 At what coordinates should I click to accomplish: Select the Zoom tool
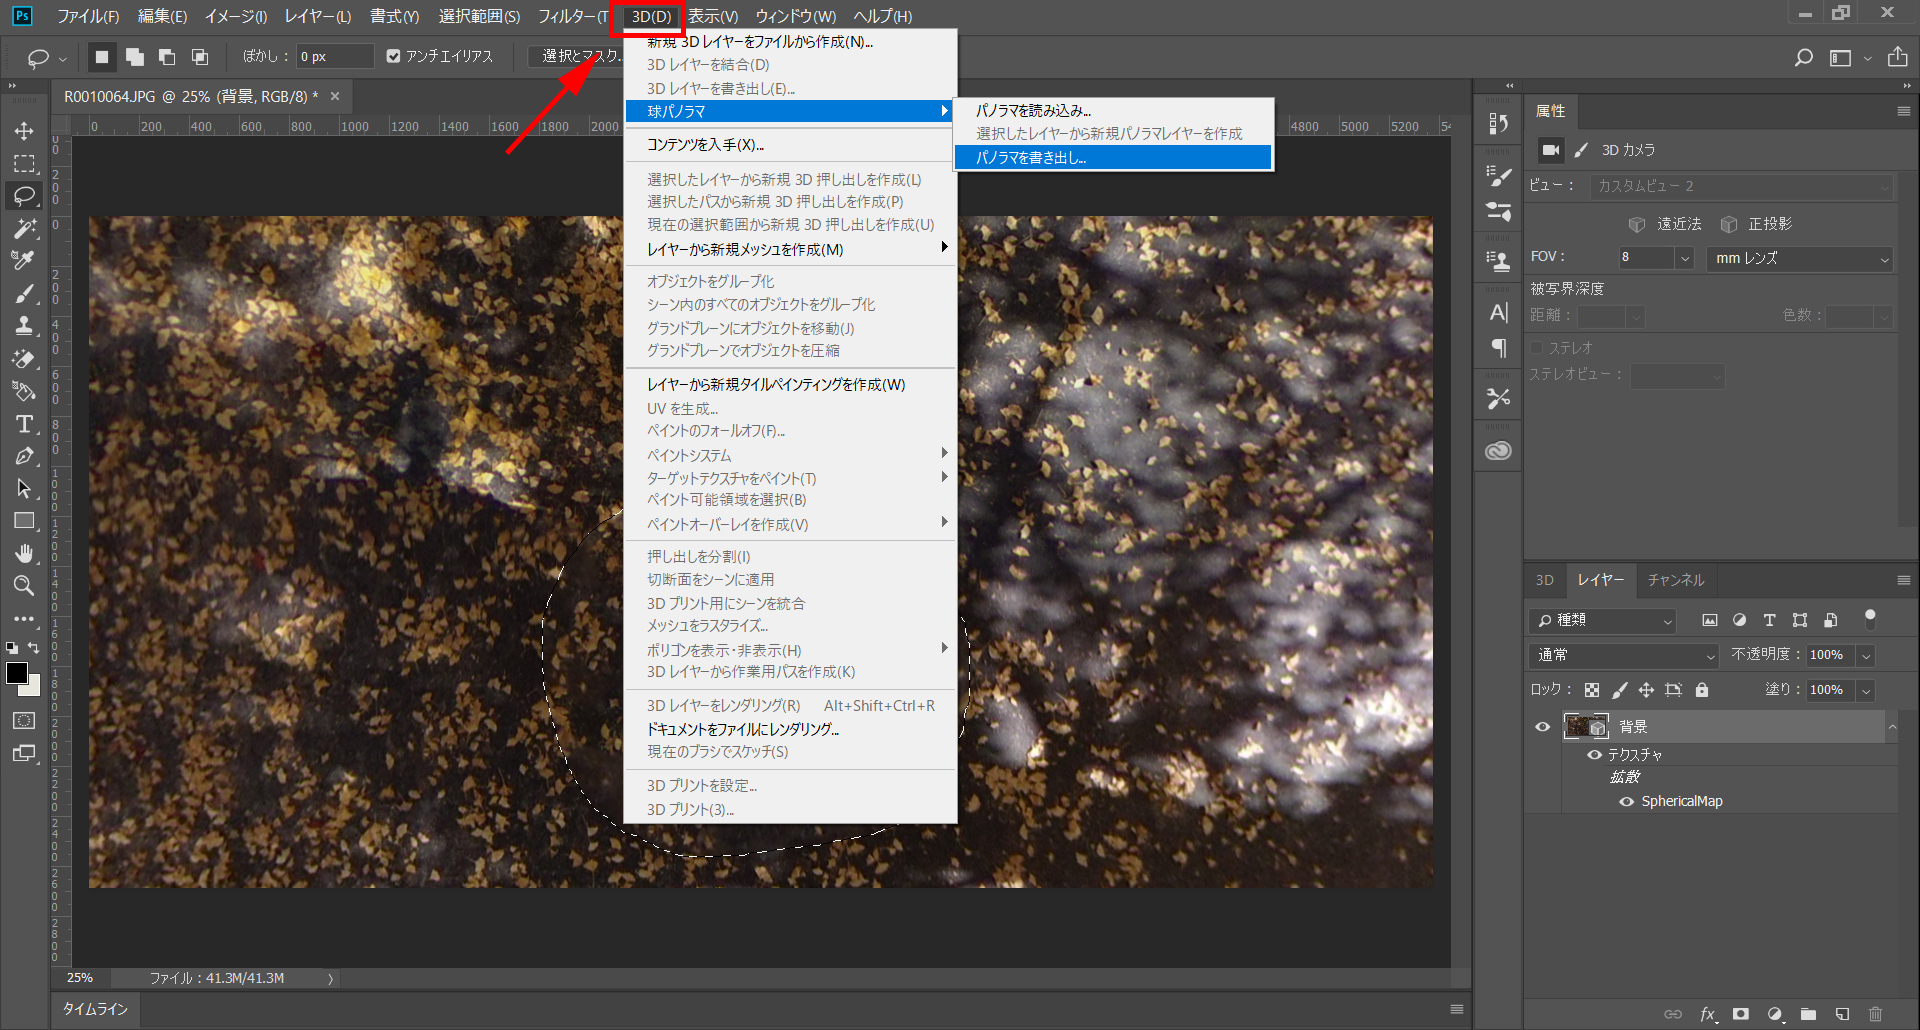24,586
